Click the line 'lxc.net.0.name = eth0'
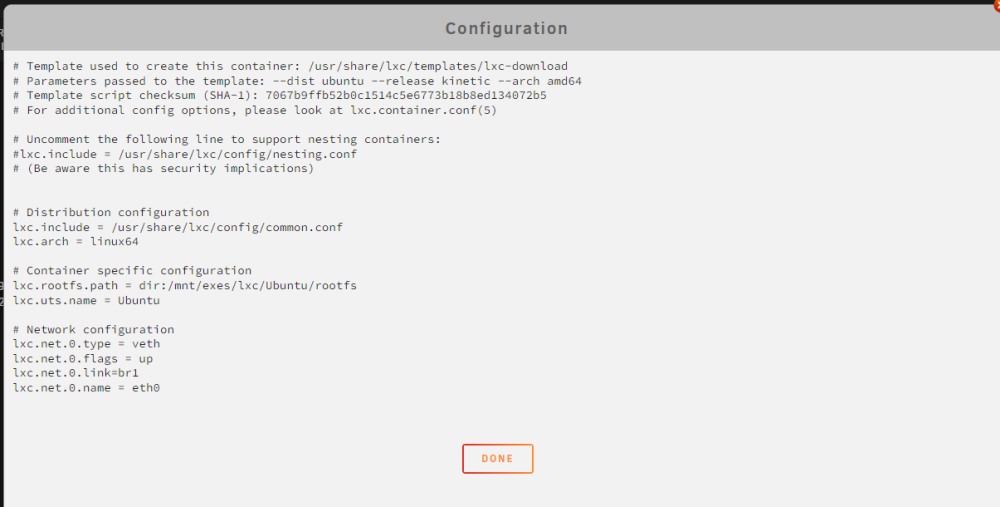 pyautogui.click(x=86, y=388)
